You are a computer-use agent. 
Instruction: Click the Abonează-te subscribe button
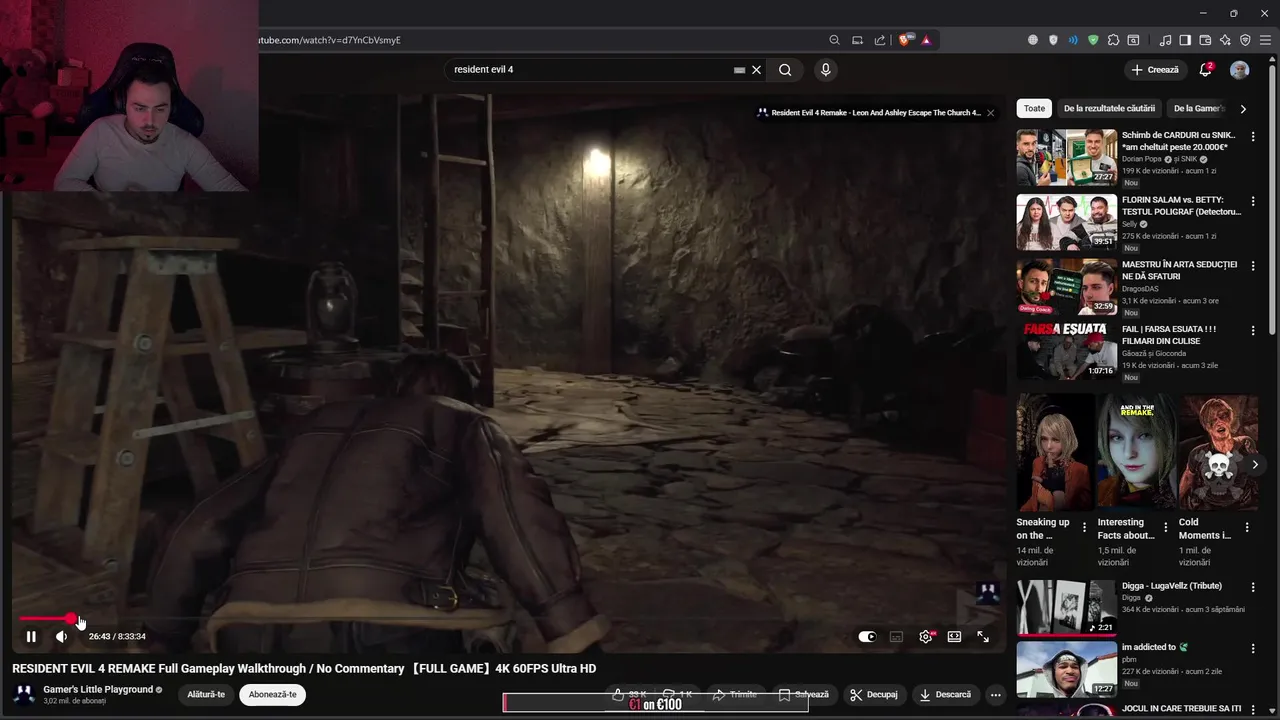(x=272, y=695)
